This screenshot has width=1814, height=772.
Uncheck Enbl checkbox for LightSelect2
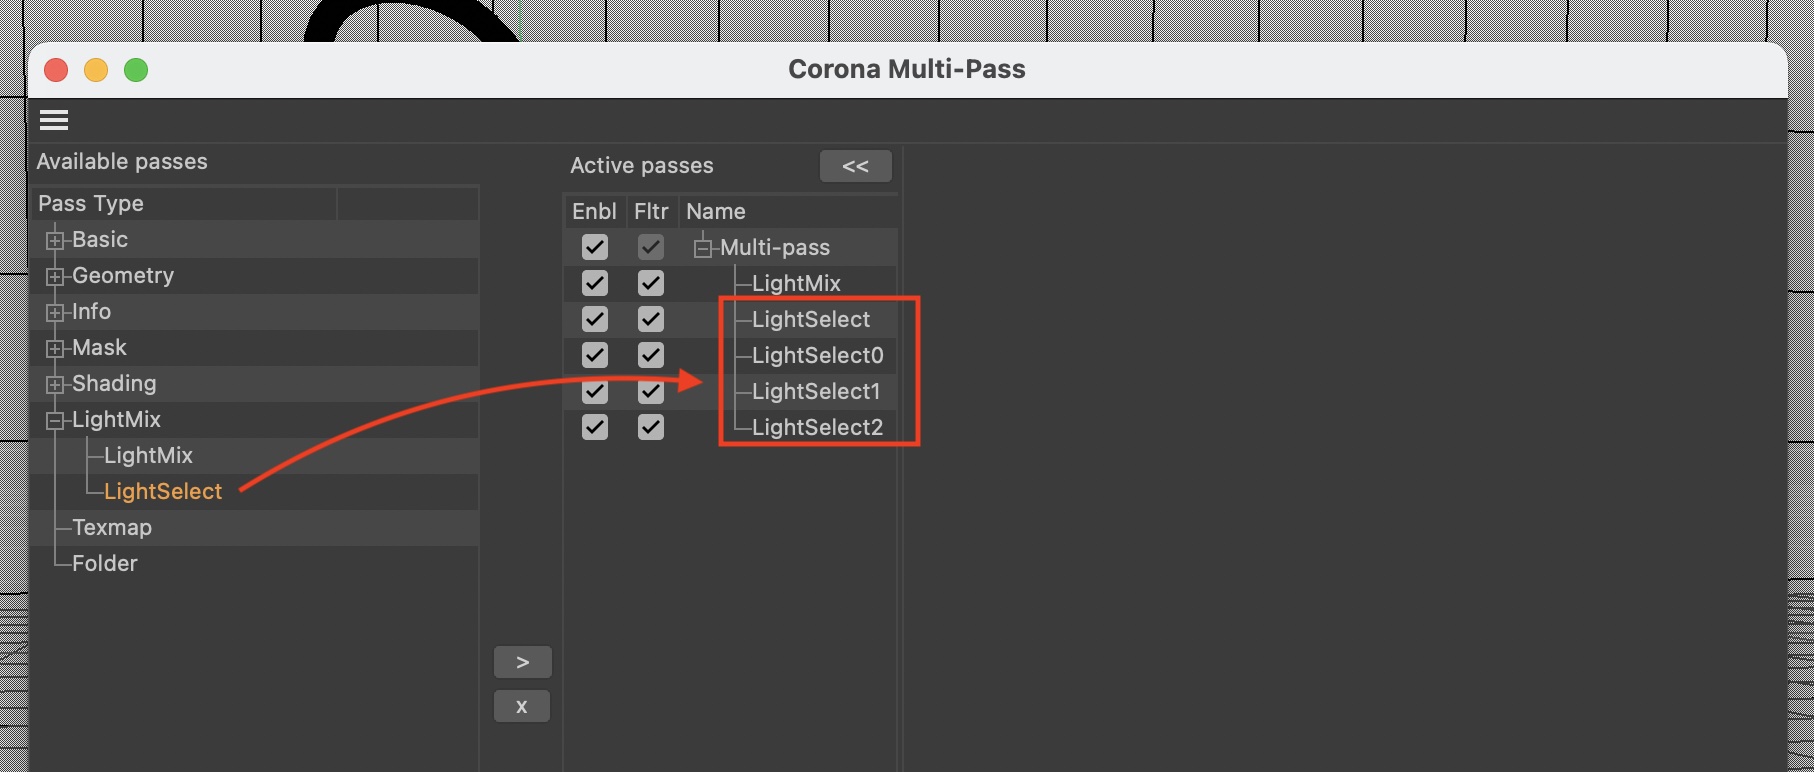click(x=595, y=427)
